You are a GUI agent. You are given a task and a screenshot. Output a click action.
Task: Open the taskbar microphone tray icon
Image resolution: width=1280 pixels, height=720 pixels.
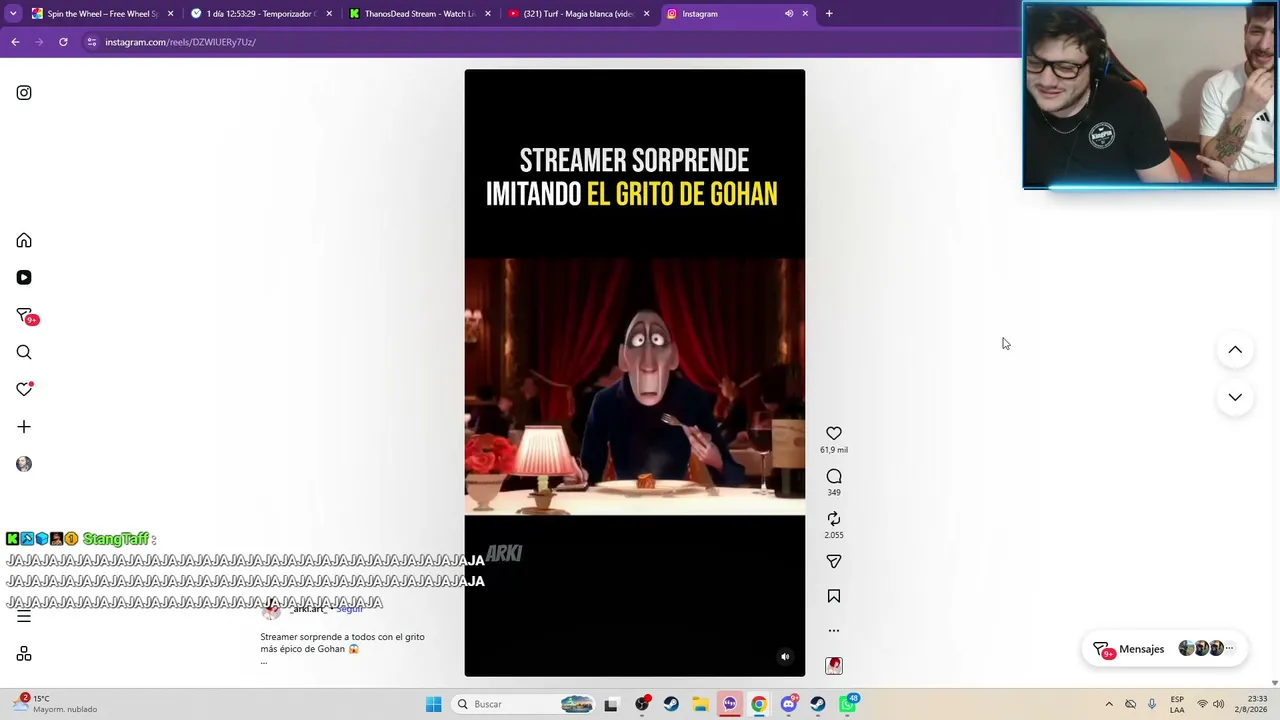pos(1152,705)
